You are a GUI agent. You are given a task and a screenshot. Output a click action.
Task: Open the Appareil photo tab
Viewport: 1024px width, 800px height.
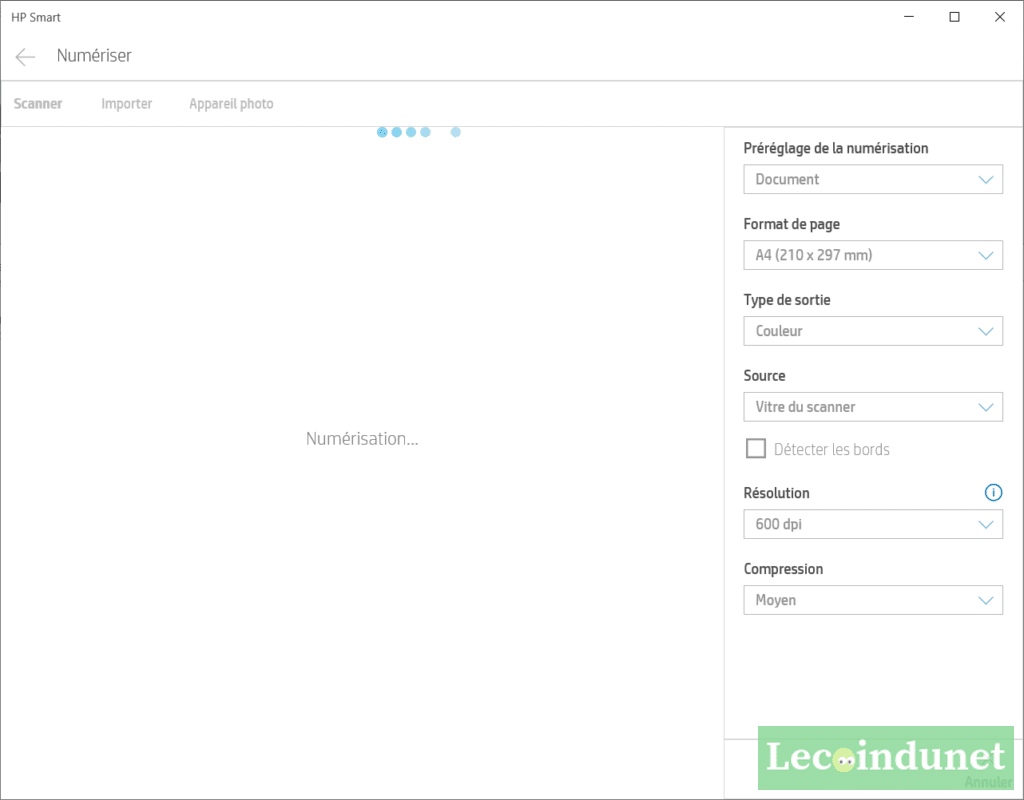click(x=231, y=104)
